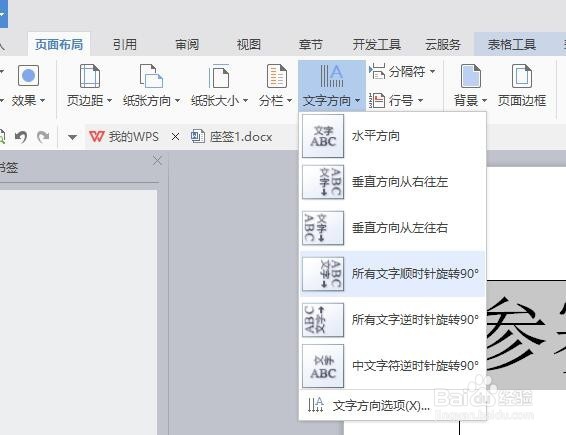Image resolution: width=566 pixels, height=435 pixels.
Task: Select 中文字符逆时针旋转90° menu text
Action: (415, 366)
